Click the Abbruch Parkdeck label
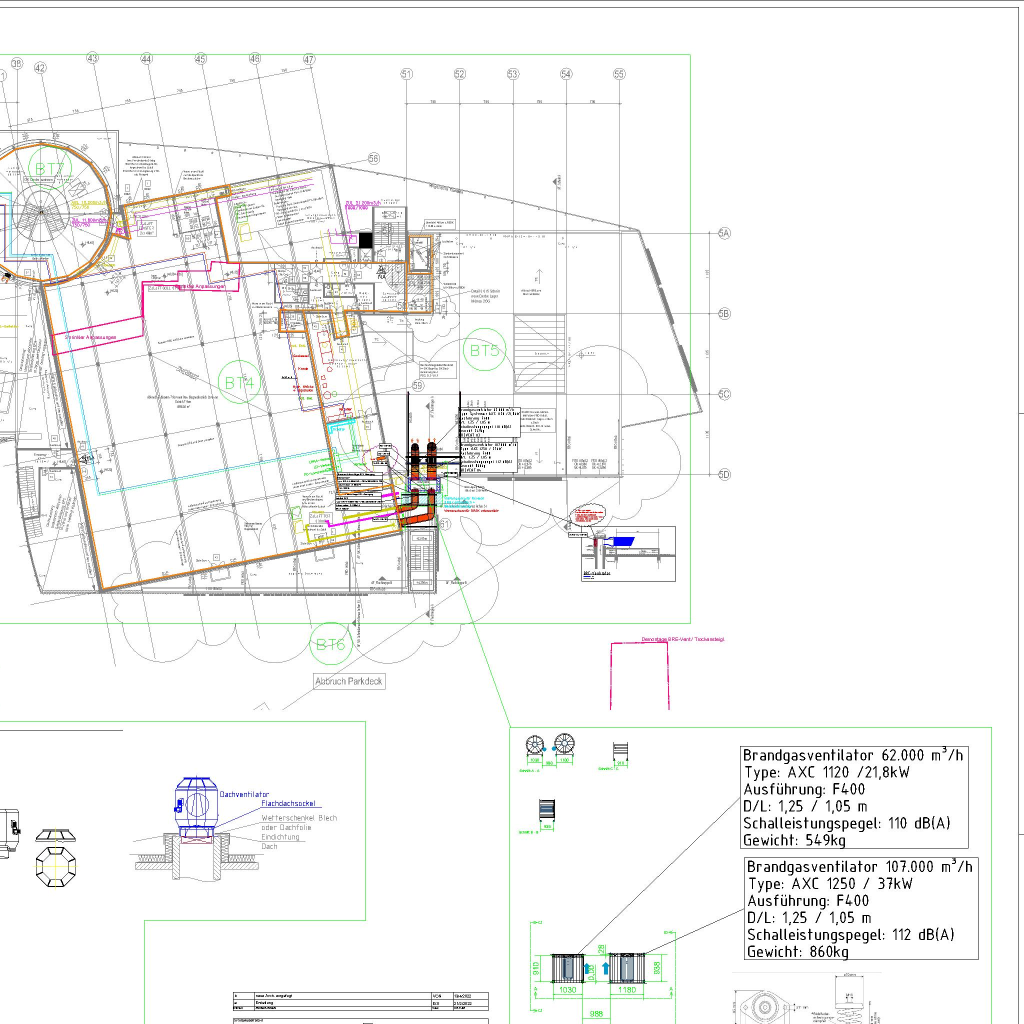Viewport: 1024px width, 1024px height. pos(349,682)
